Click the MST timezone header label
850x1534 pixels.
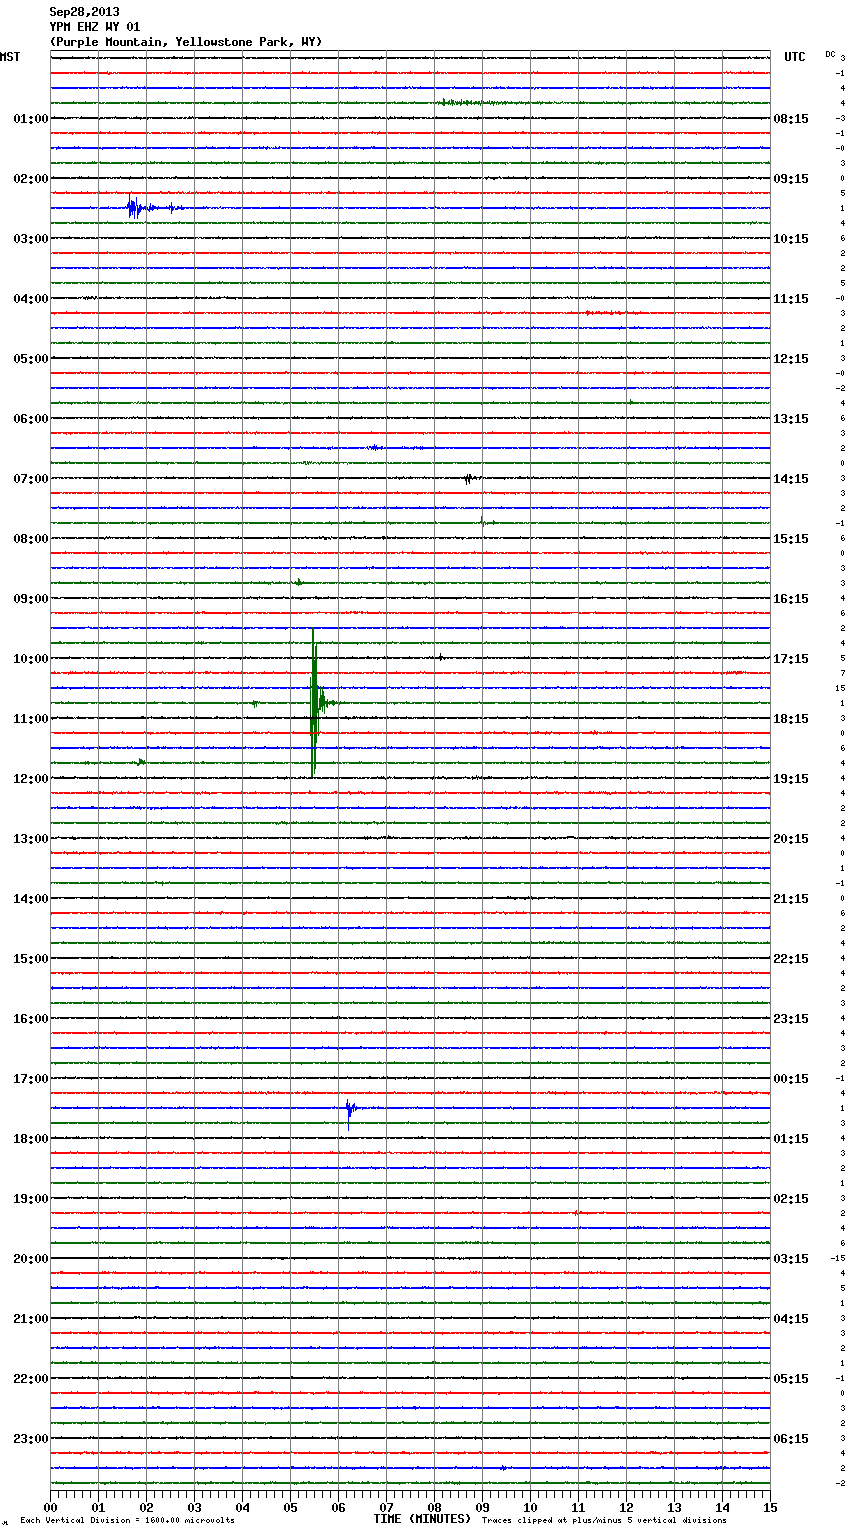coord(10,57)
